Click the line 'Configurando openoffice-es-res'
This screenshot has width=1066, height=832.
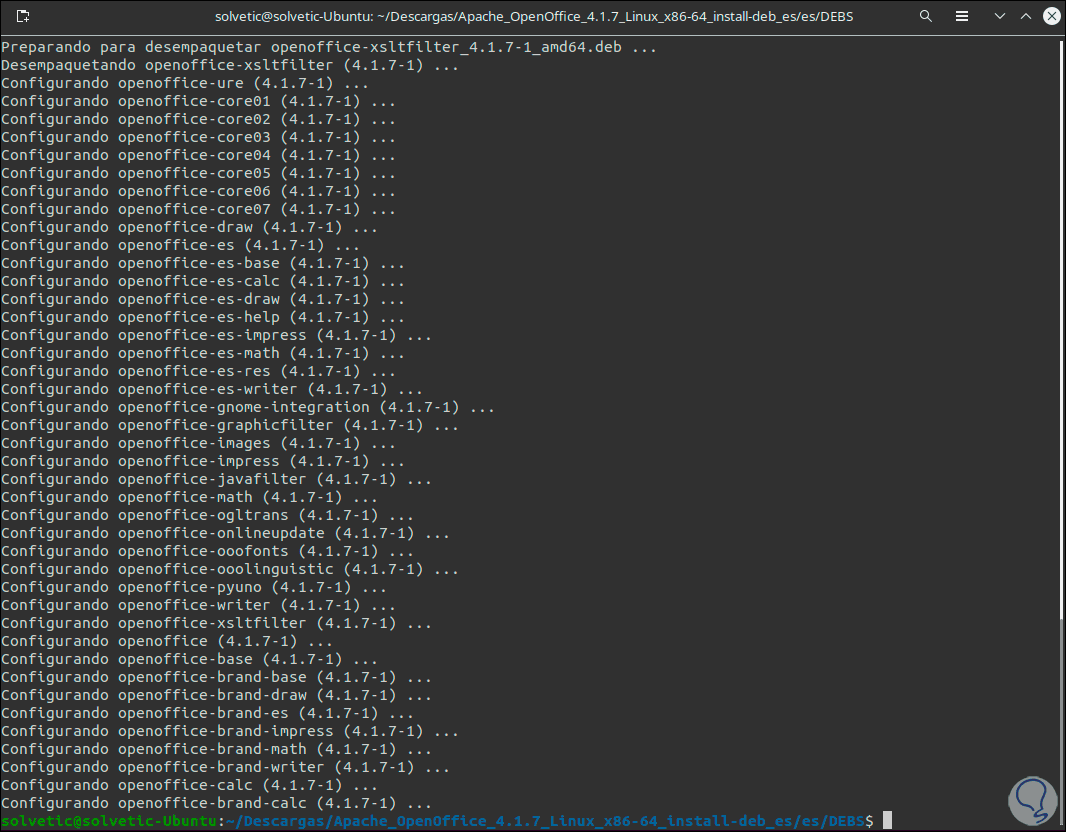(x=199, y=371)
